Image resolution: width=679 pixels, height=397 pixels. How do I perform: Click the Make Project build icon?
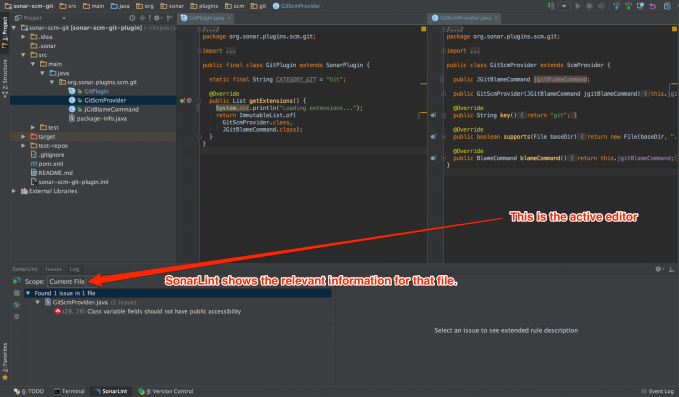tap(551, 6)
